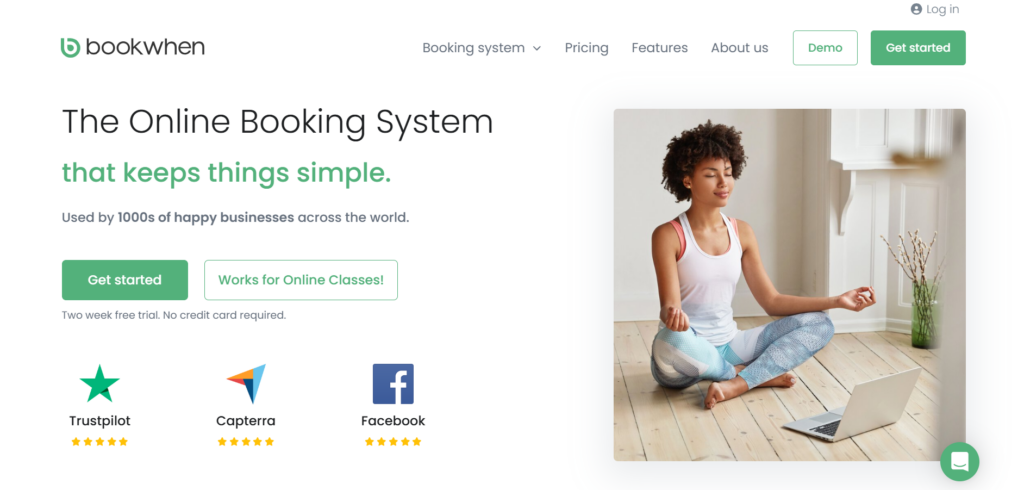1024x490 pixels.
Task: Open the Features menu item
Action: tap(659, 48)
